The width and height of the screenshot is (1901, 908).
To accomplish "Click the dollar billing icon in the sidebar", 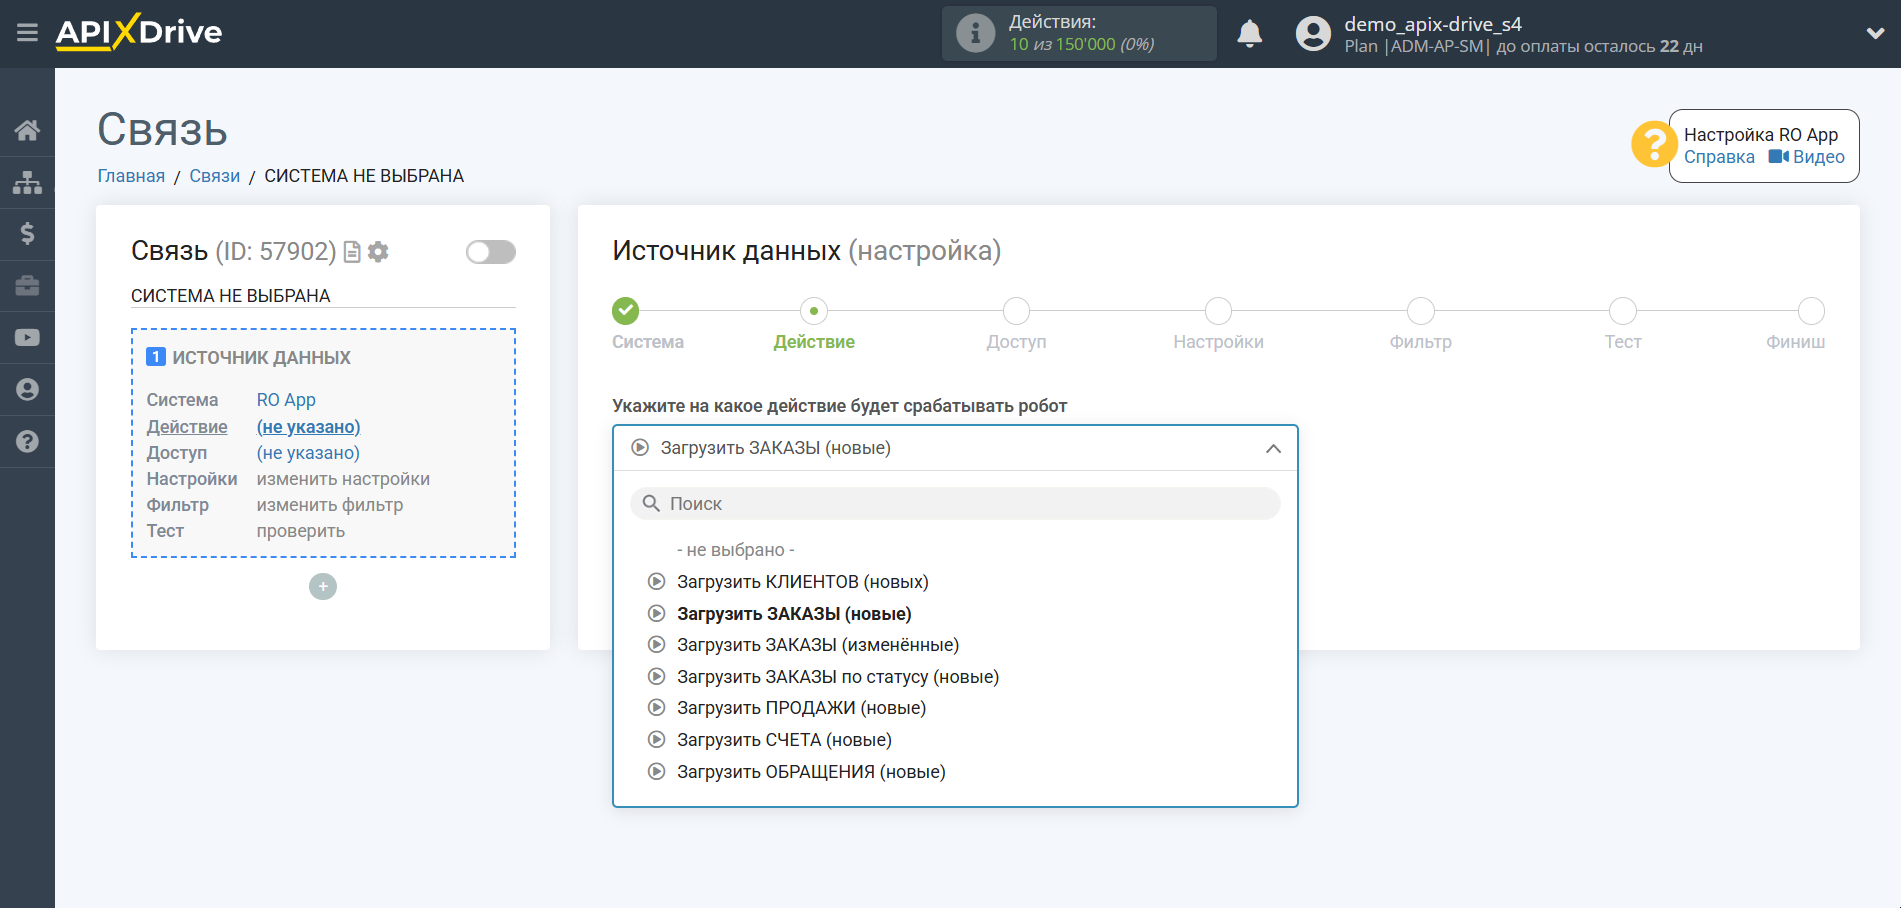I will 27,234.
